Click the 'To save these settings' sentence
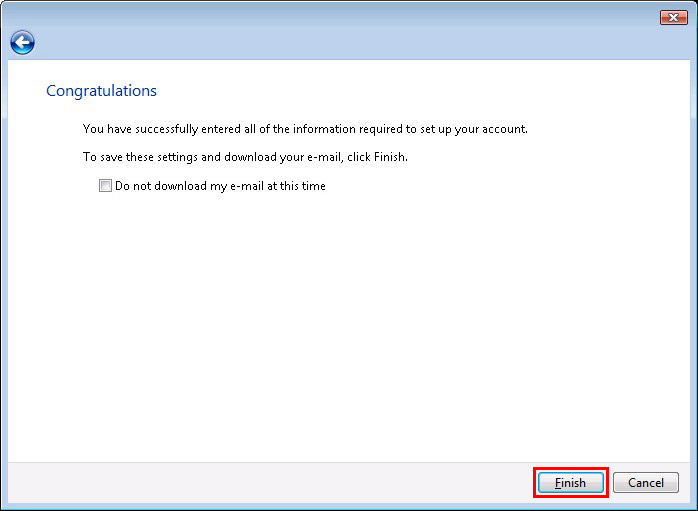This screenshot has height=511, width=698. point(245,157)
